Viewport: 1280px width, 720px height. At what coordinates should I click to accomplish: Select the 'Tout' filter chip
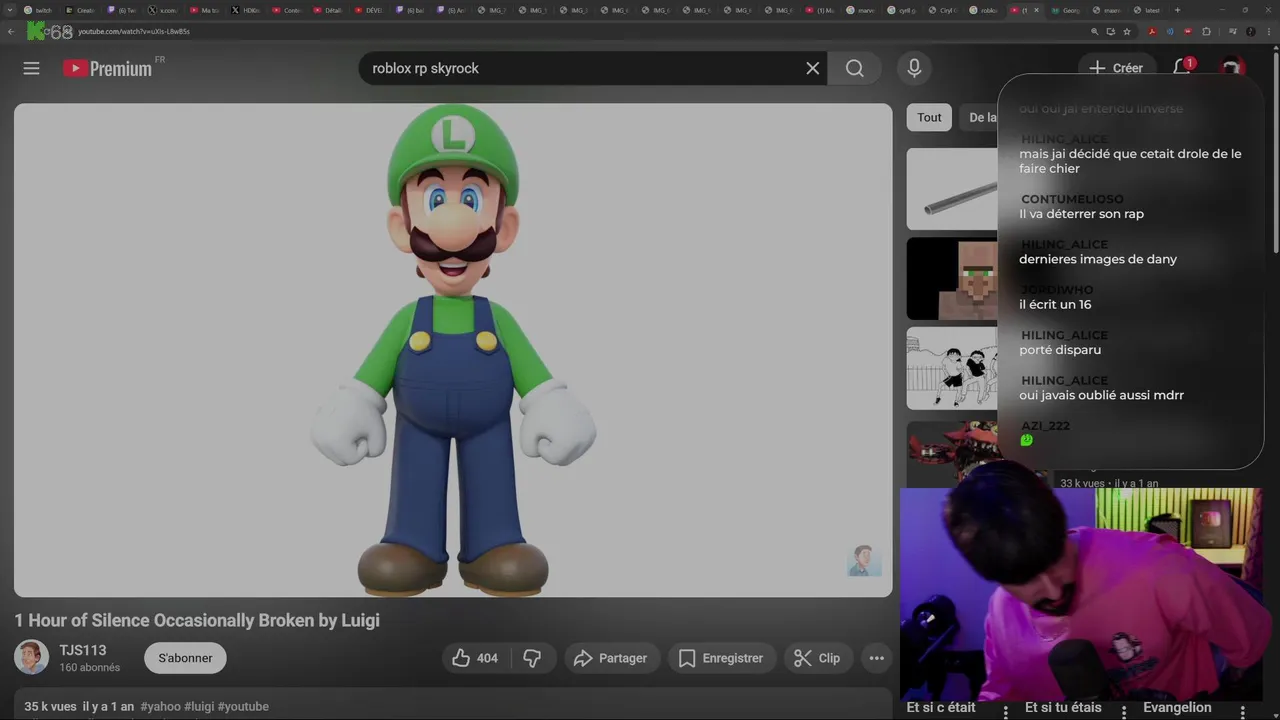pos(929,117)
